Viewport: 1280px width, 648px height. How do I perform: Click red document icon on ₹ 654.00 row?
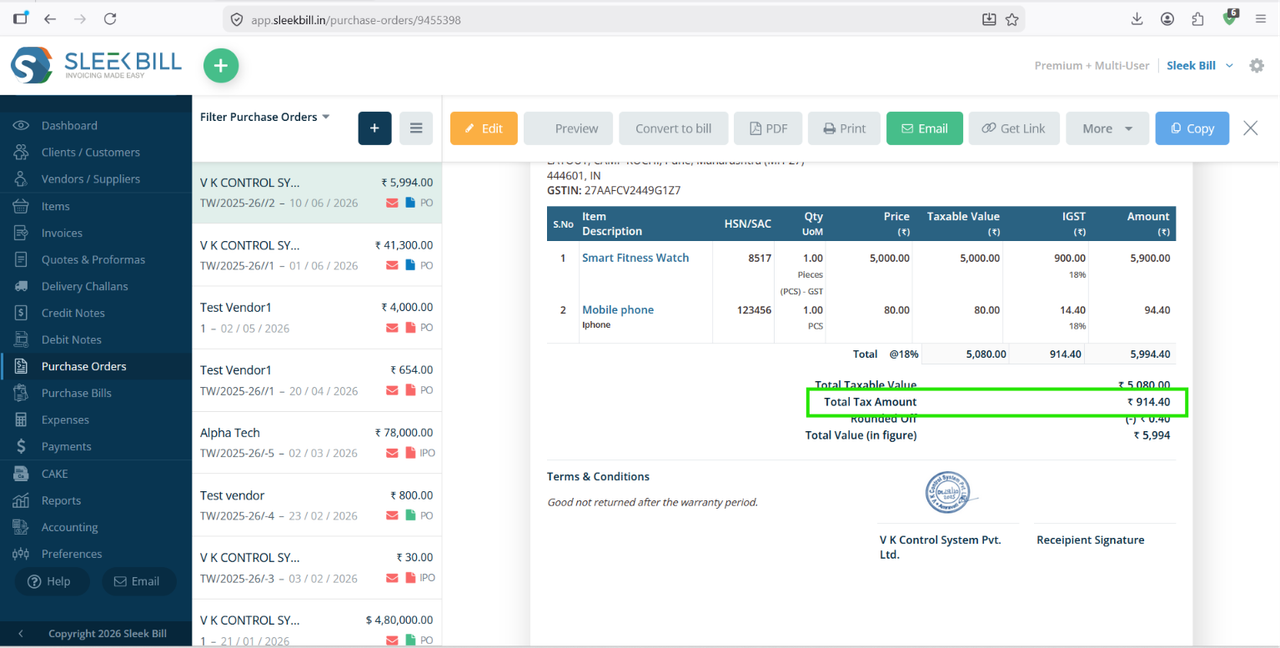(x=410, y=390)
